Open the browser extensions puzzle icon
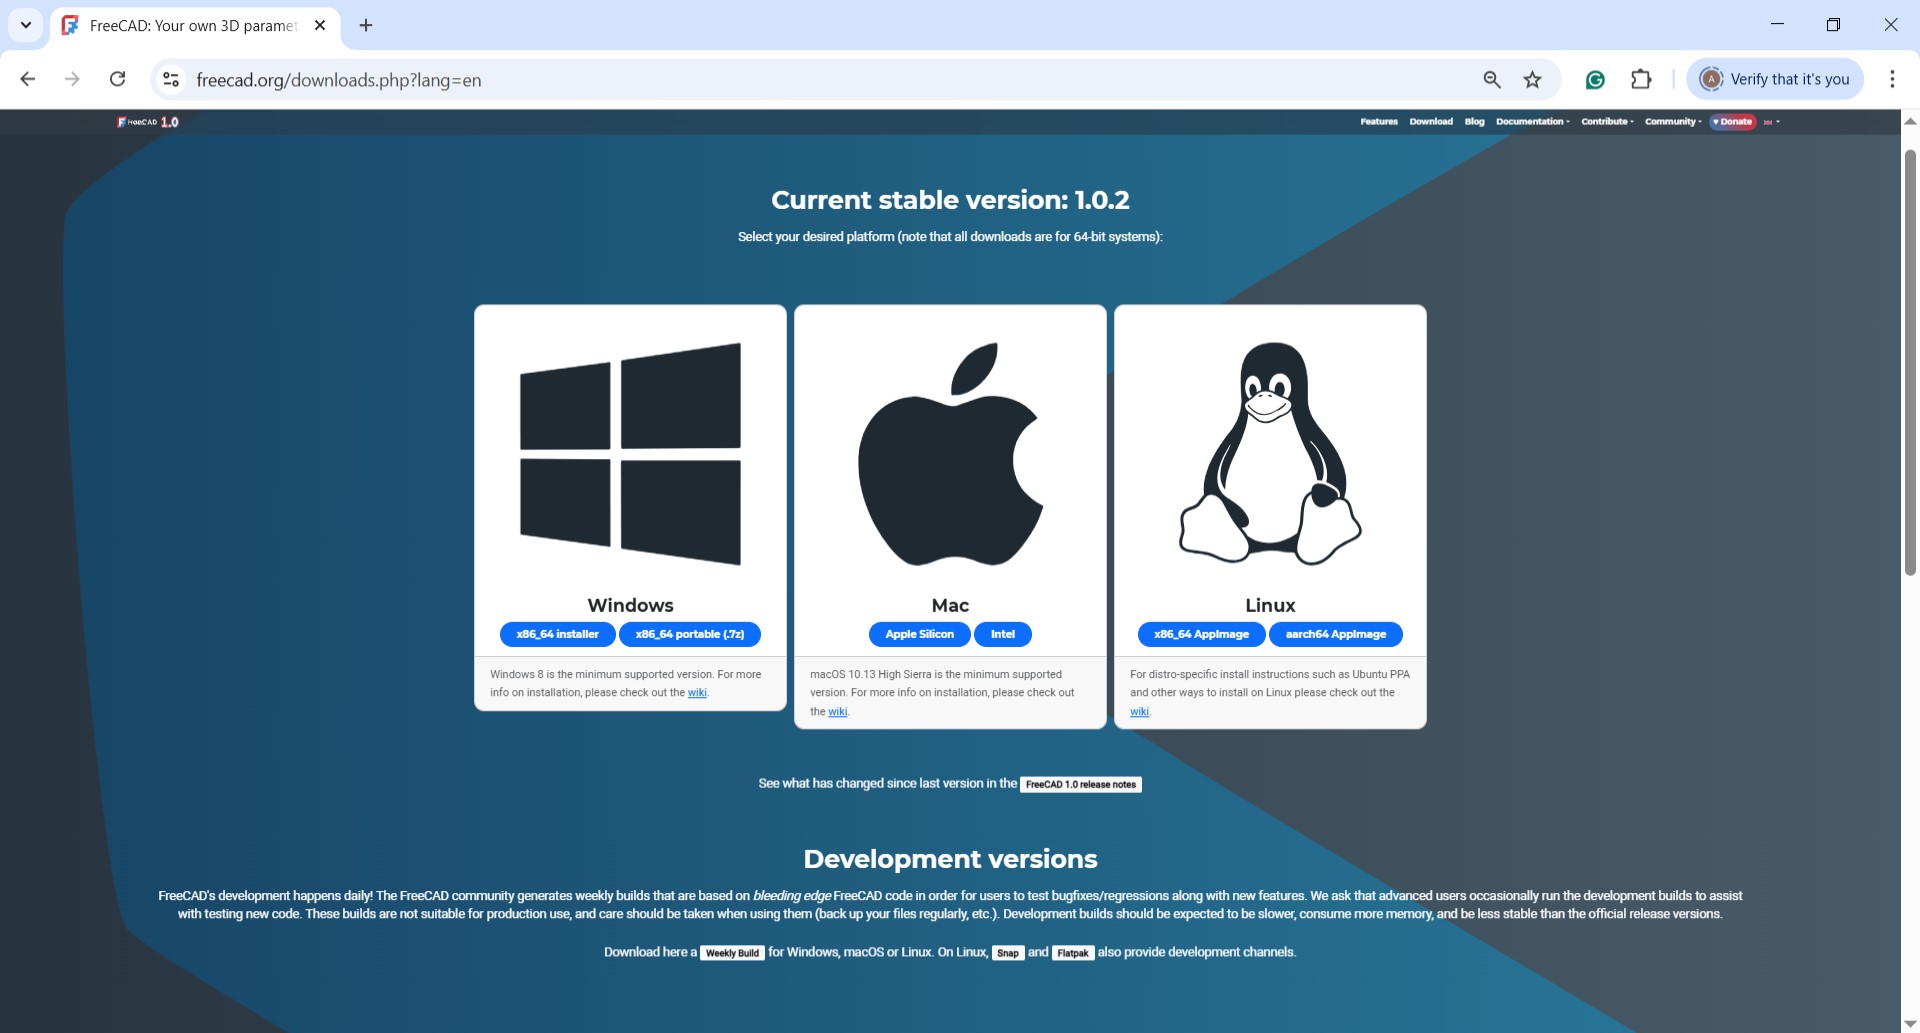Viewport: 1920px width, 1033px height. pos(1641,79)
